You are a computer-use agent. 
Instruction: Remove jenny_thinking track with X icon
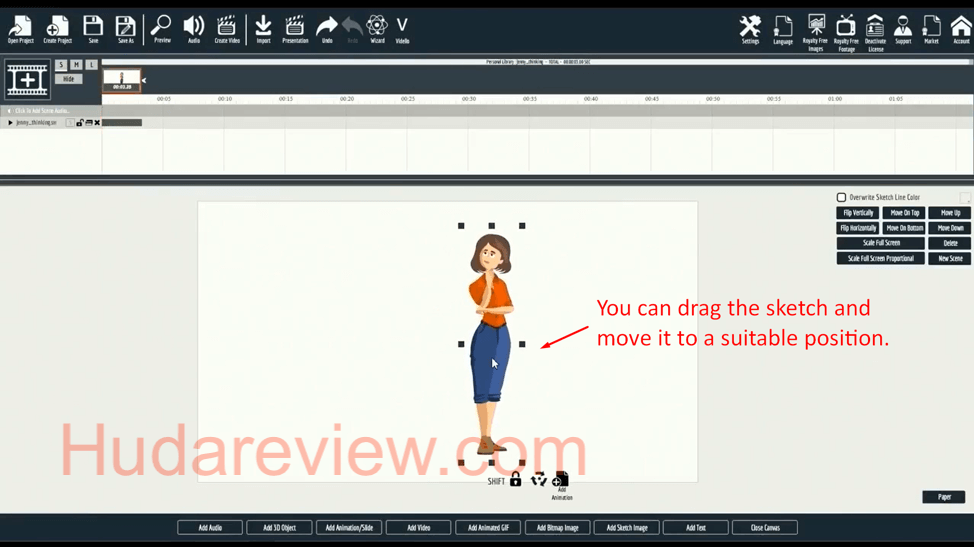coord(97,123)
